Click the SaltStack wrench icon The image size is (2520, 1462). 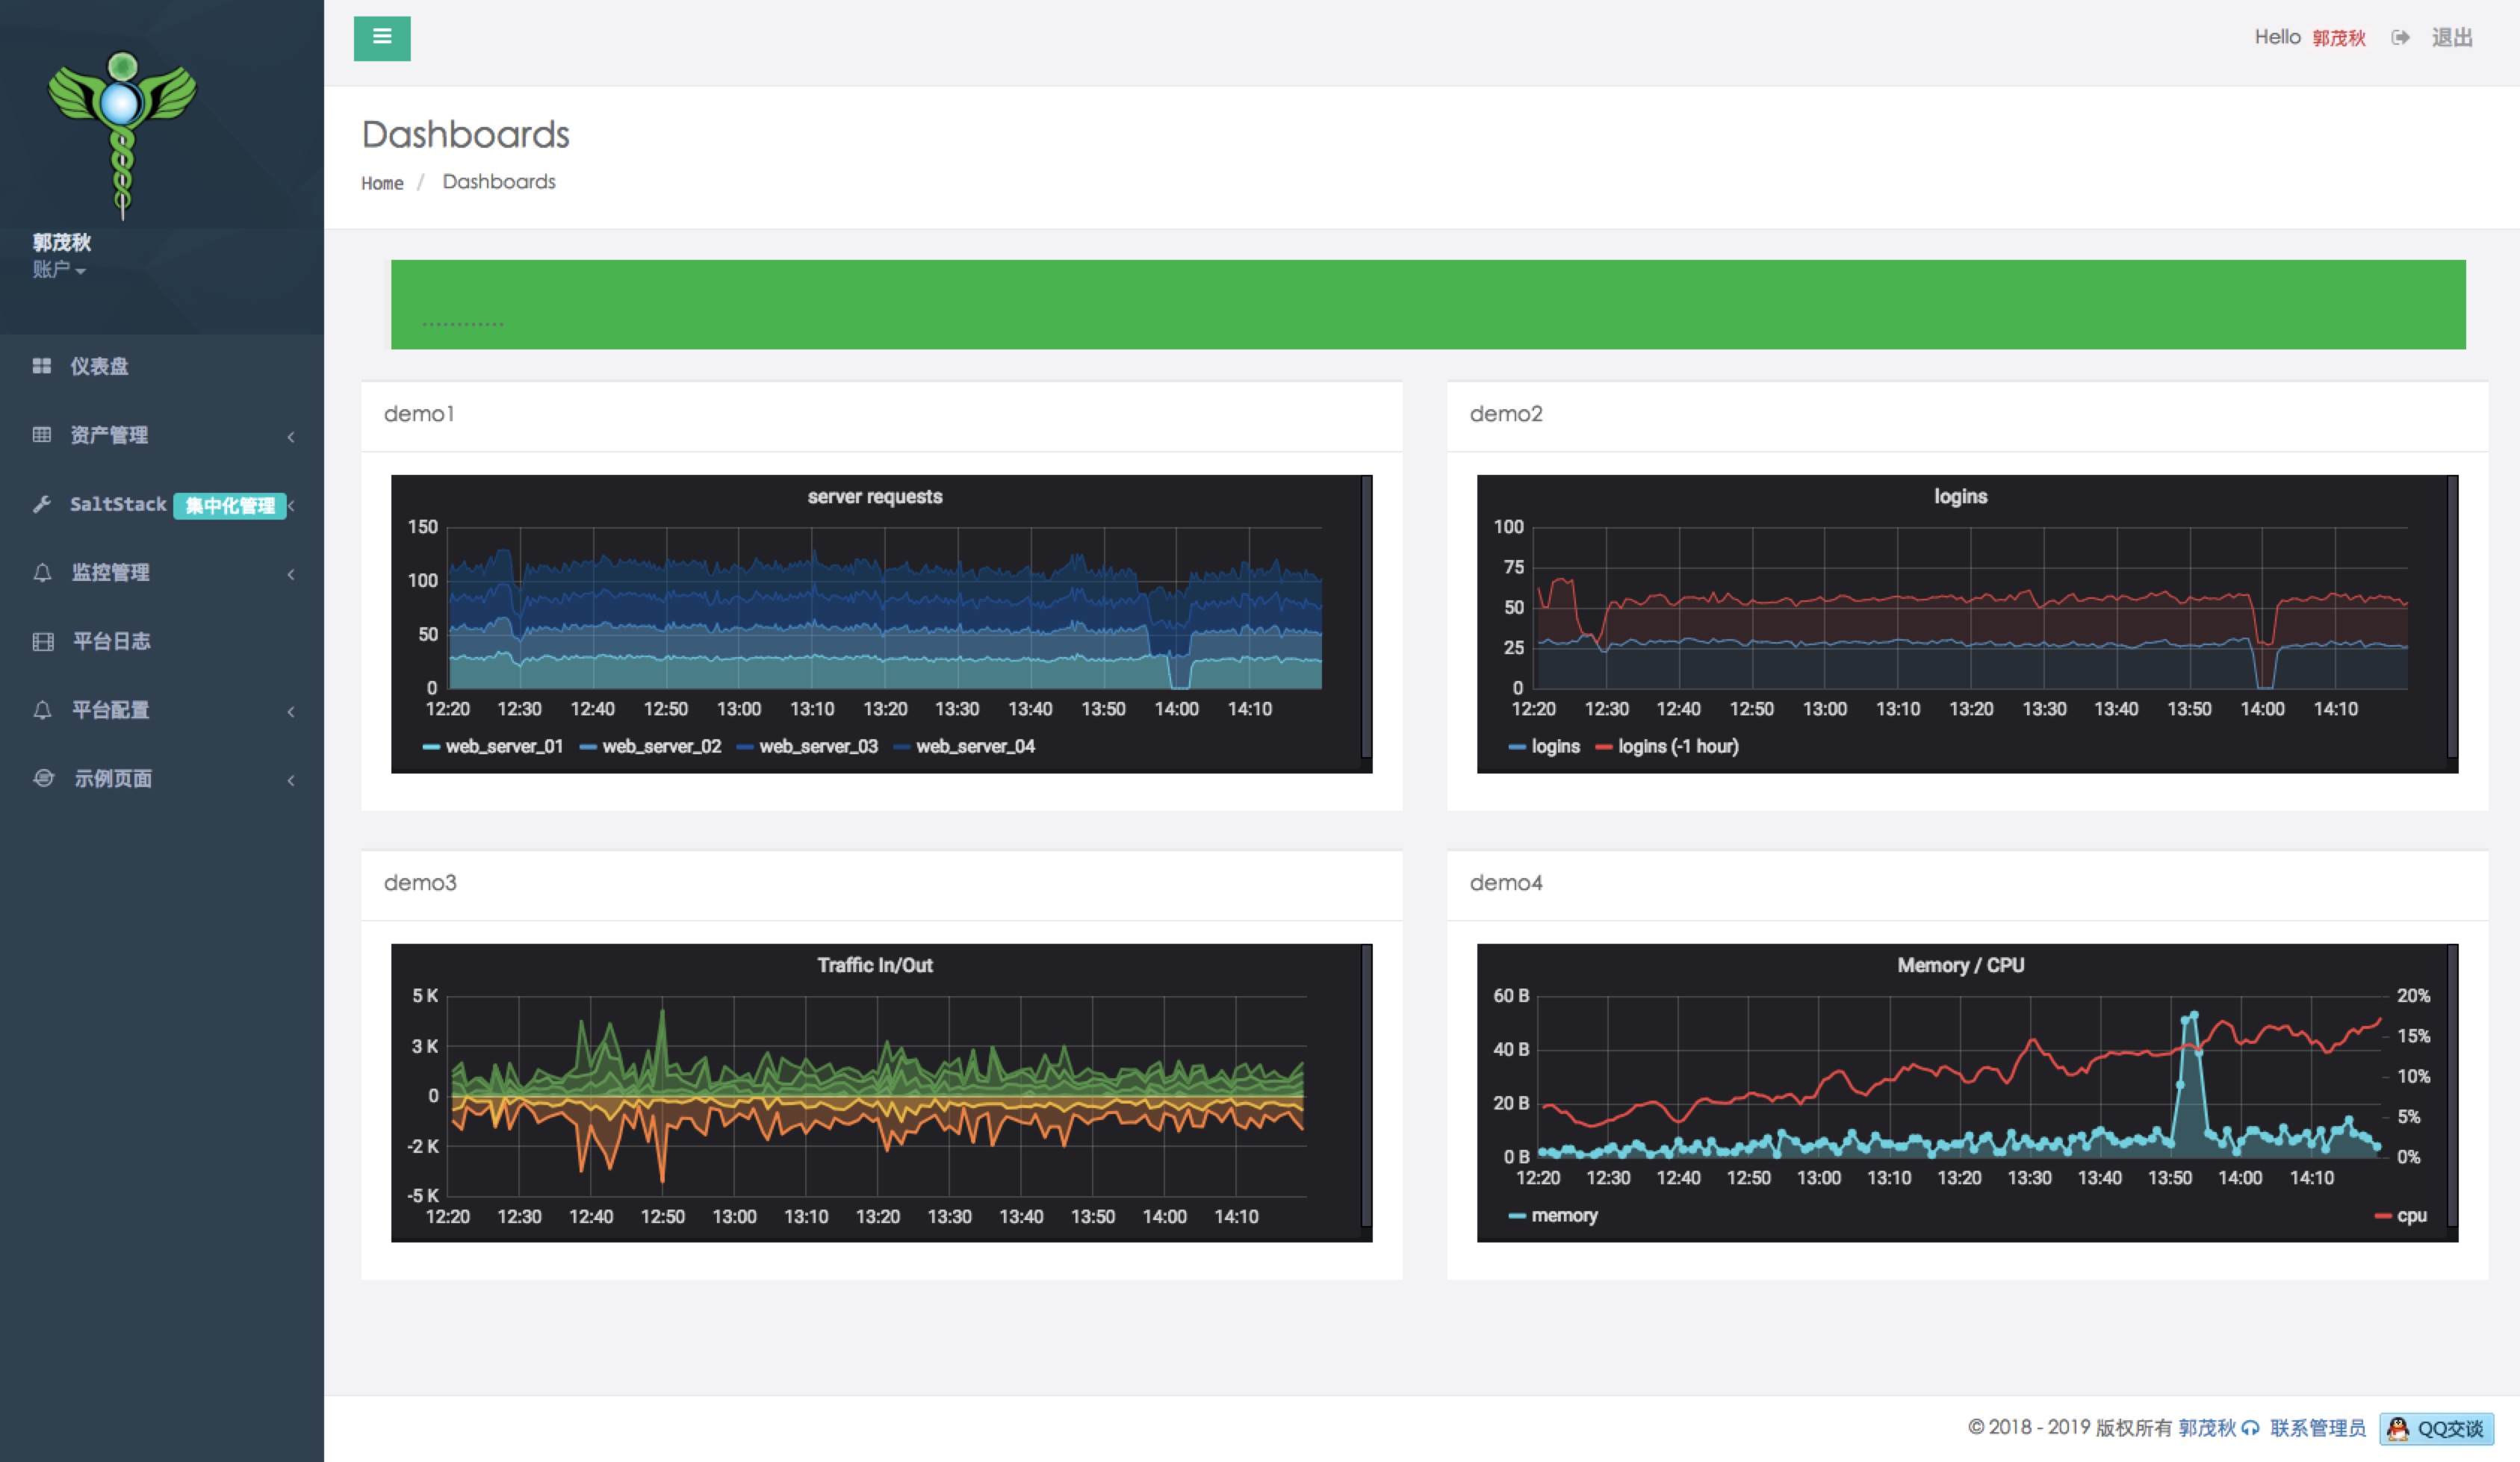pyautogui.click(x=41, y=504)
